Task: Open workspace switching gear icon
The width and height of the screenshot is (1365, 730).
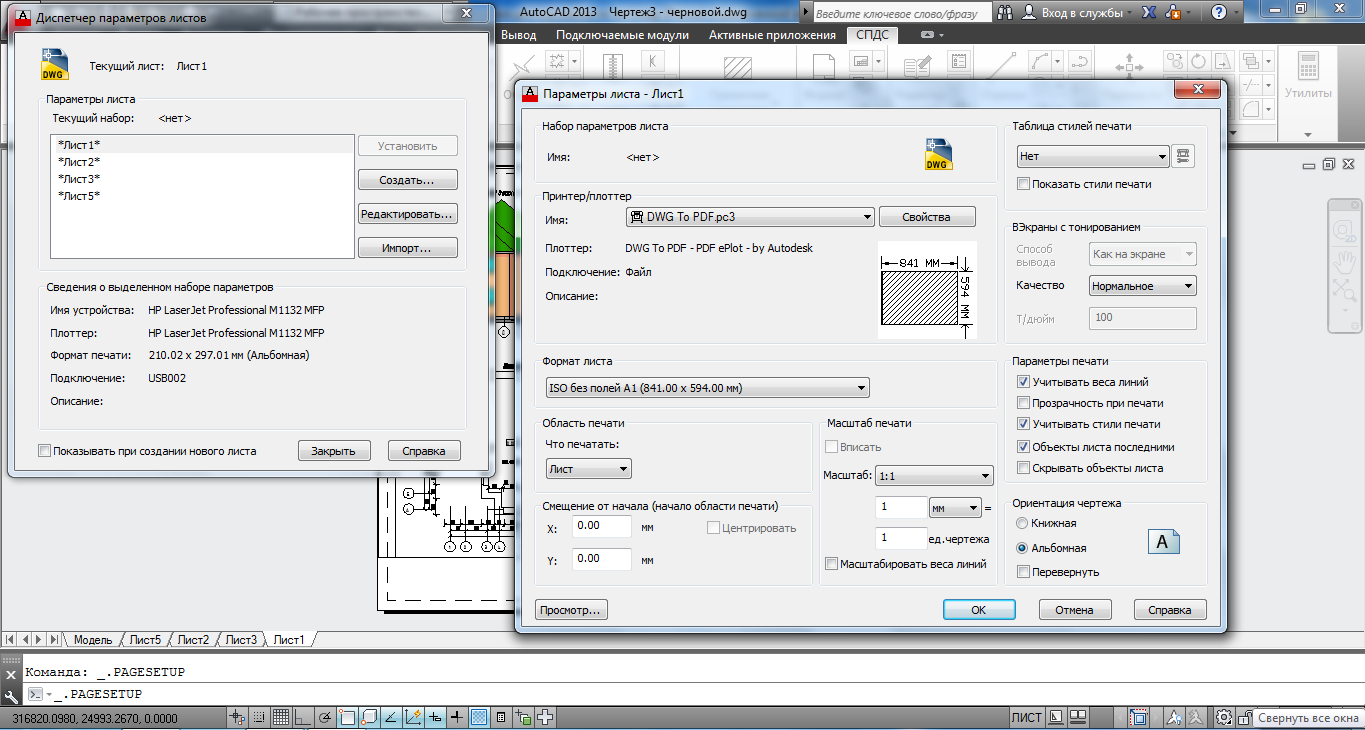Action: click(1223, 717)
